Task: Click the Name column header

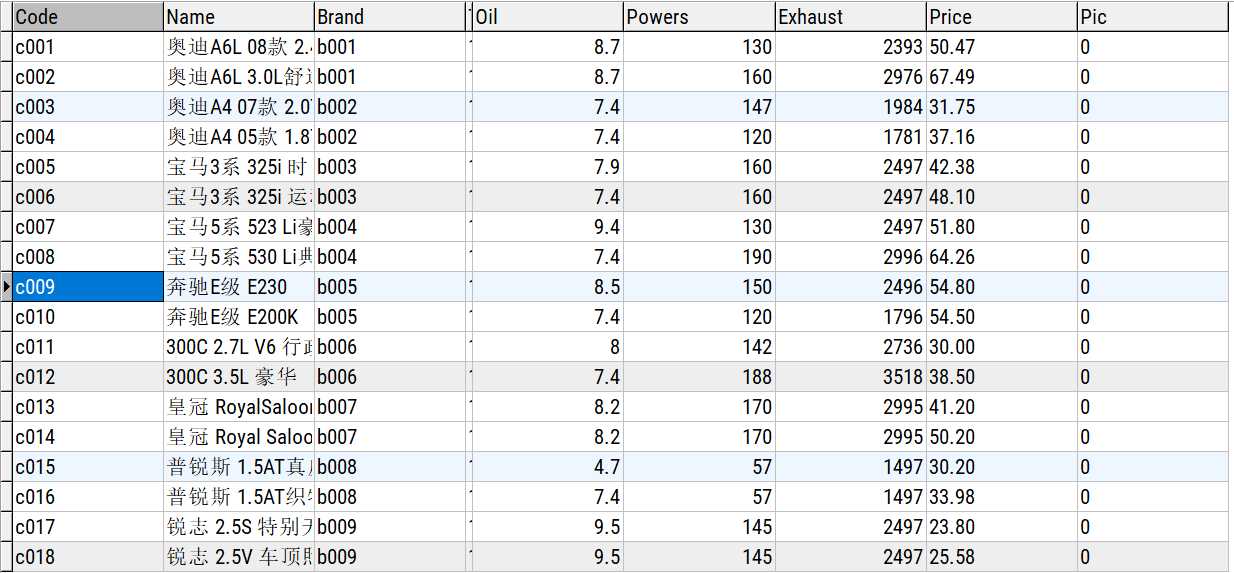Action: (239, 17)
